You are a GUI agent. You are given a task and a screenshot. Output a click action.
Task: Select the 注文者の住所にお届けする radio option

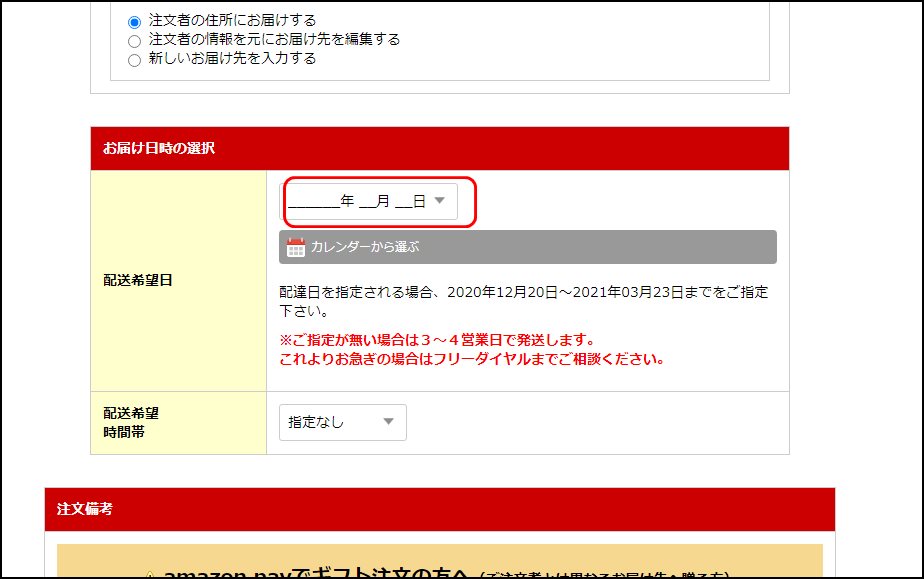click(134, 19)
